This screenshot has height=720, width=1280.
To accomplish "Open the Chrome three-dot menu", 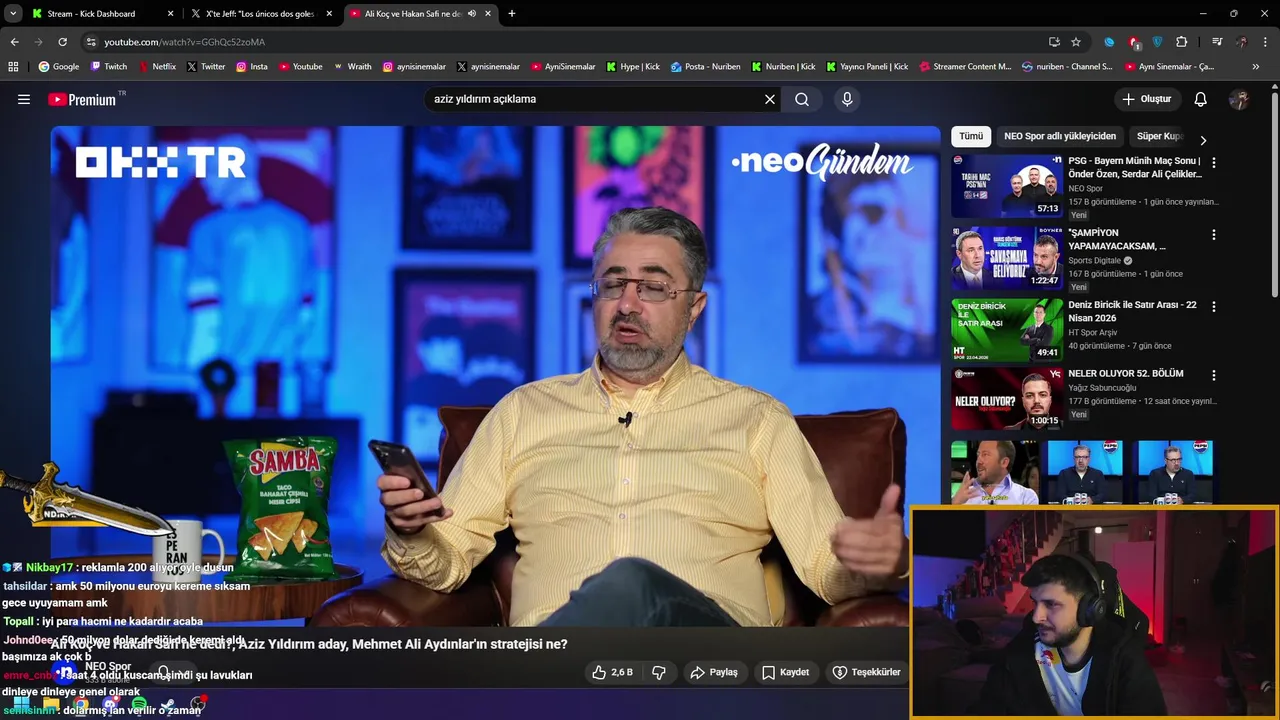I will [1265, 42].
